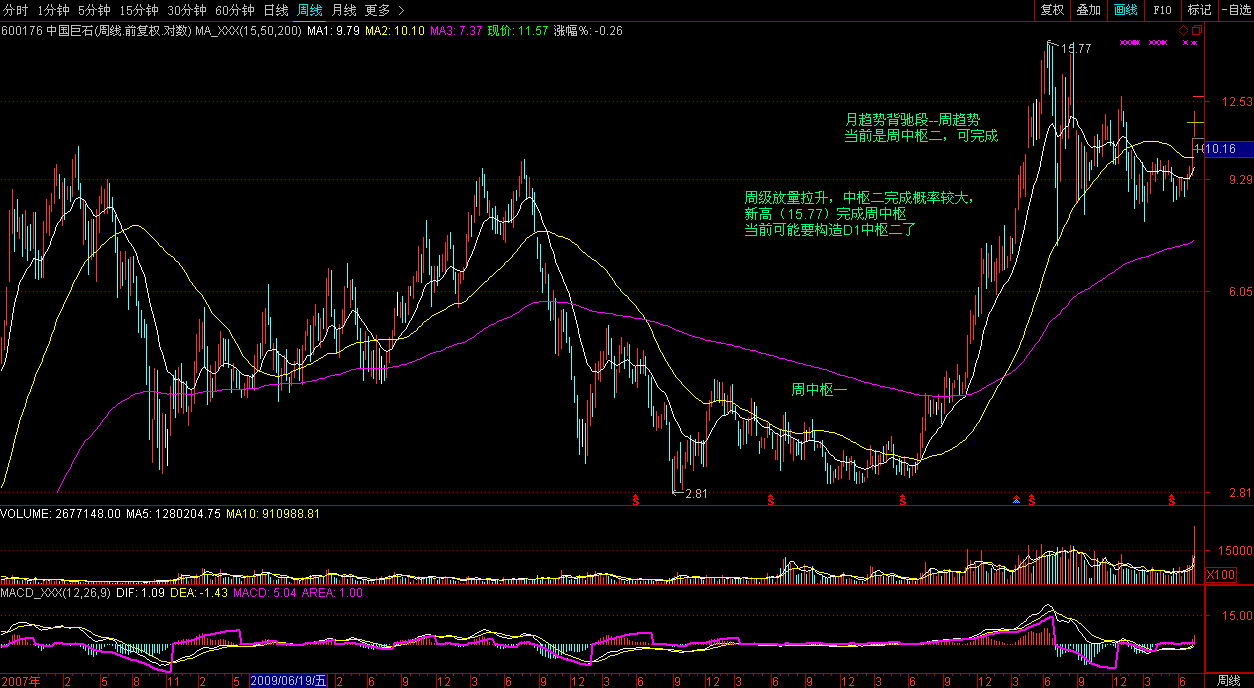Viewport: 1254px width, 688px height.
Task: Switch to the 日线 daily chart
Action: tap(275, 10)
